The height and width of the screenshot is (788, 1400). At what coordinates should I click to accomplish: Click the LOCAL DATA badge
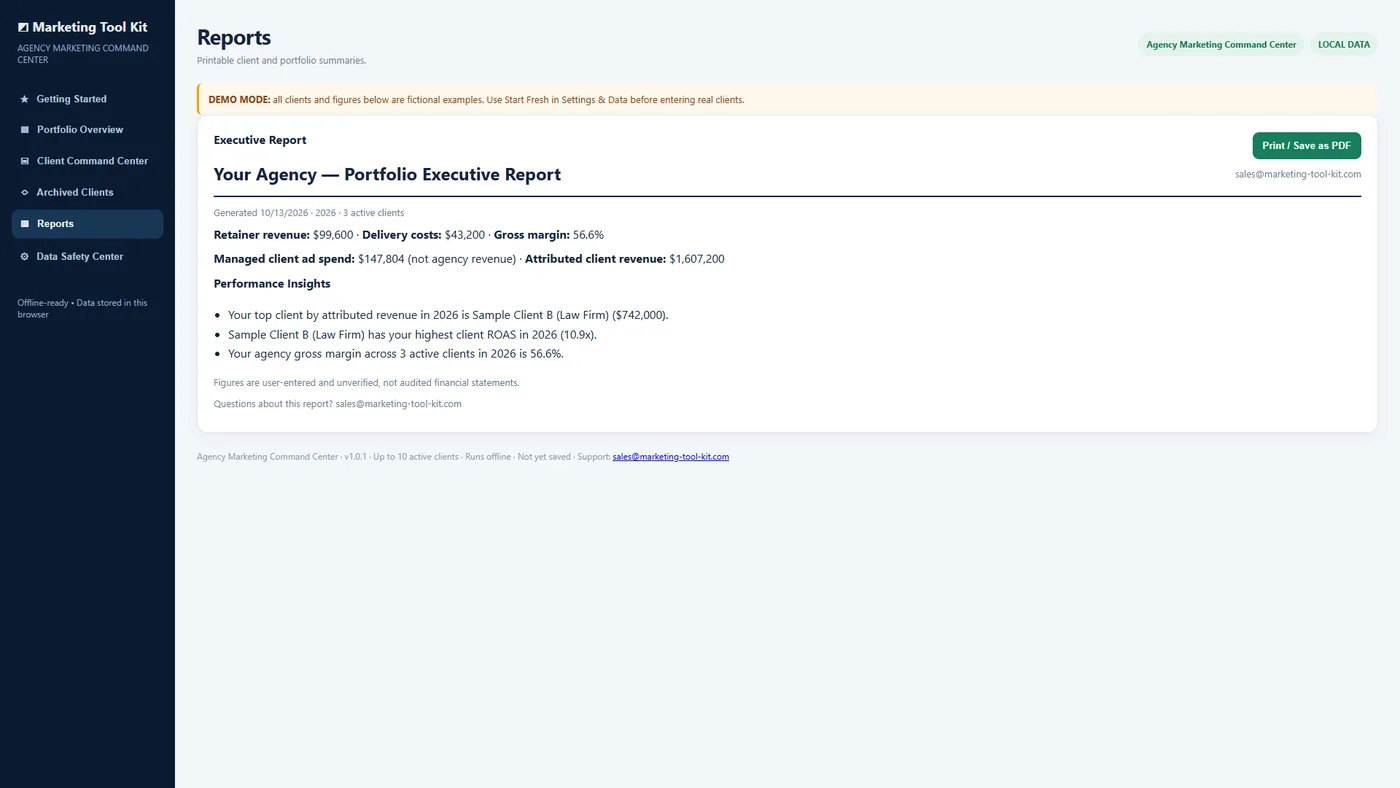pos(1344,45)
